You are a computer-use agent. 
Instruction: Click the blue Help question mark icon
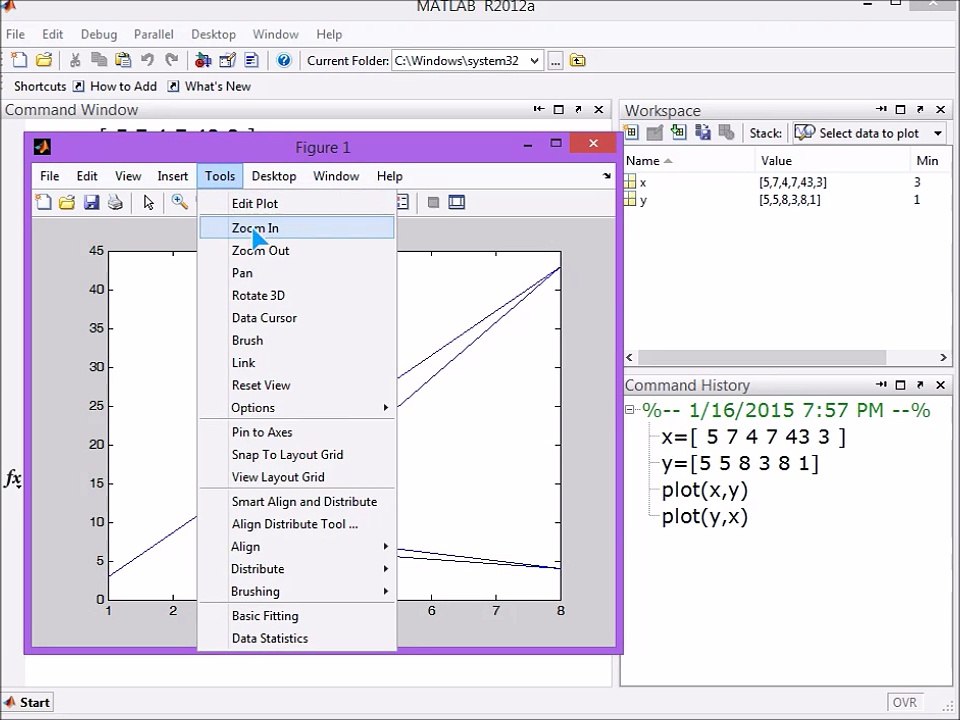pyautogui.click(x=283, y=60)
